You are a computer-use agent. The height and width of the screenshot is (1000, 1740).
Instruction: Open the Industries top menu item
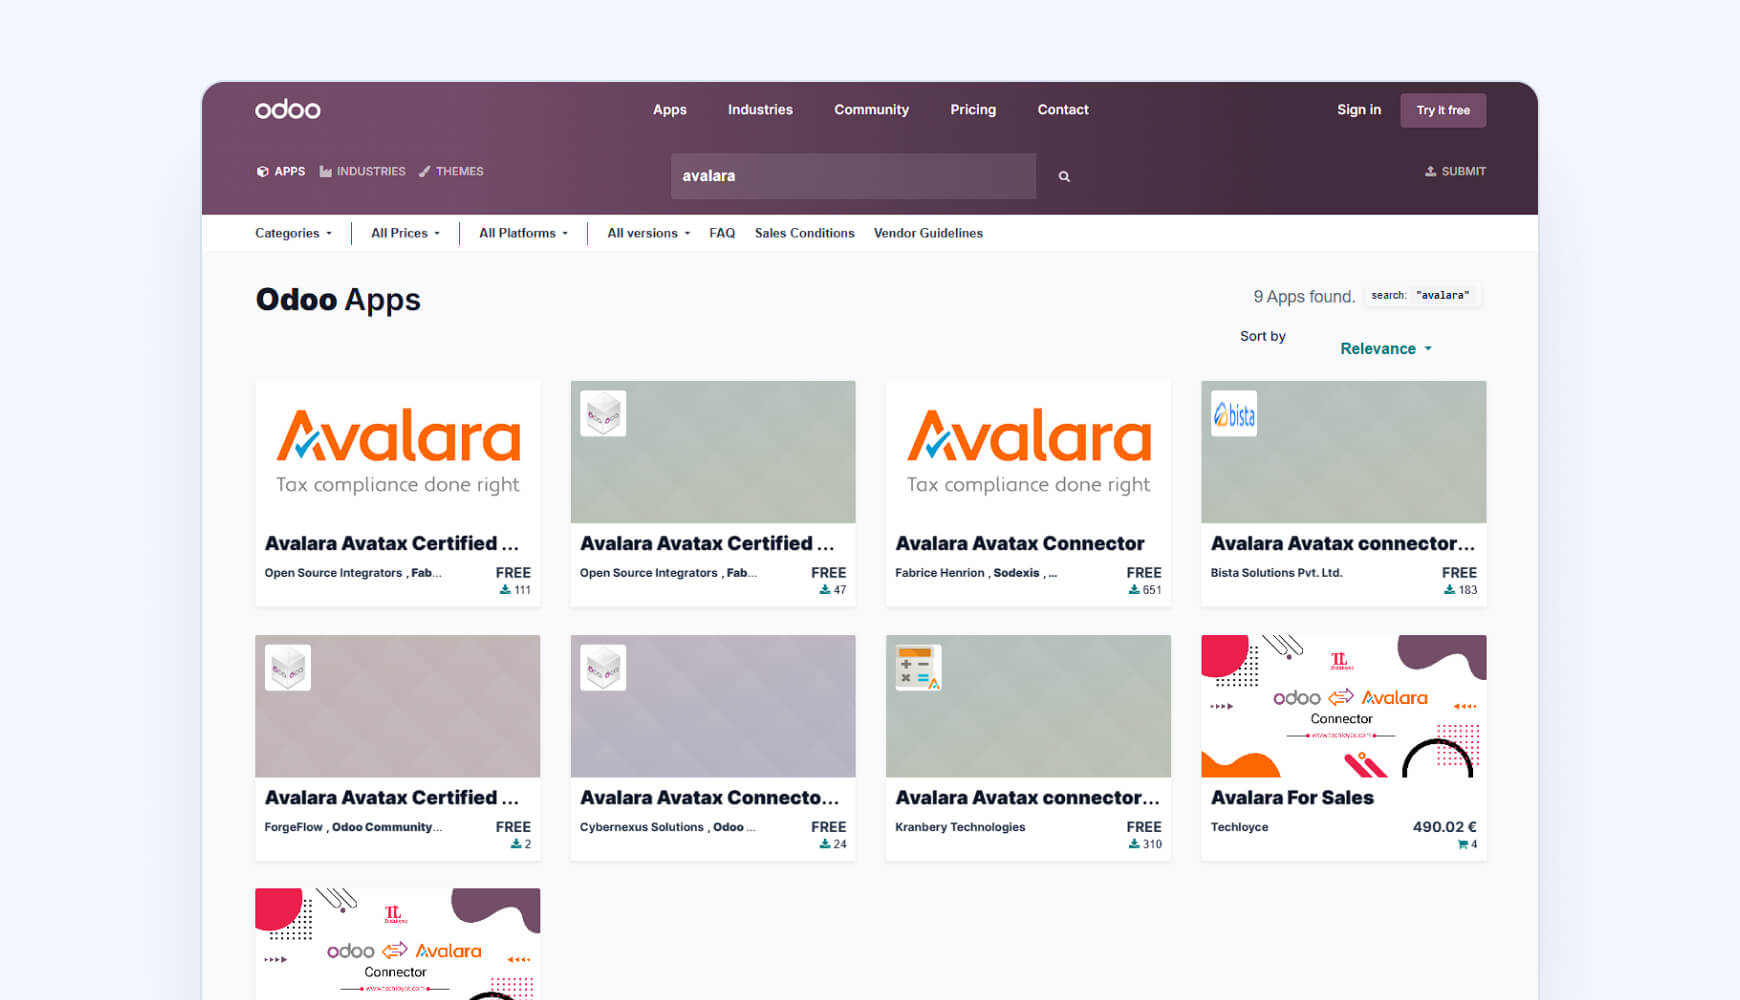pos(760,110)
